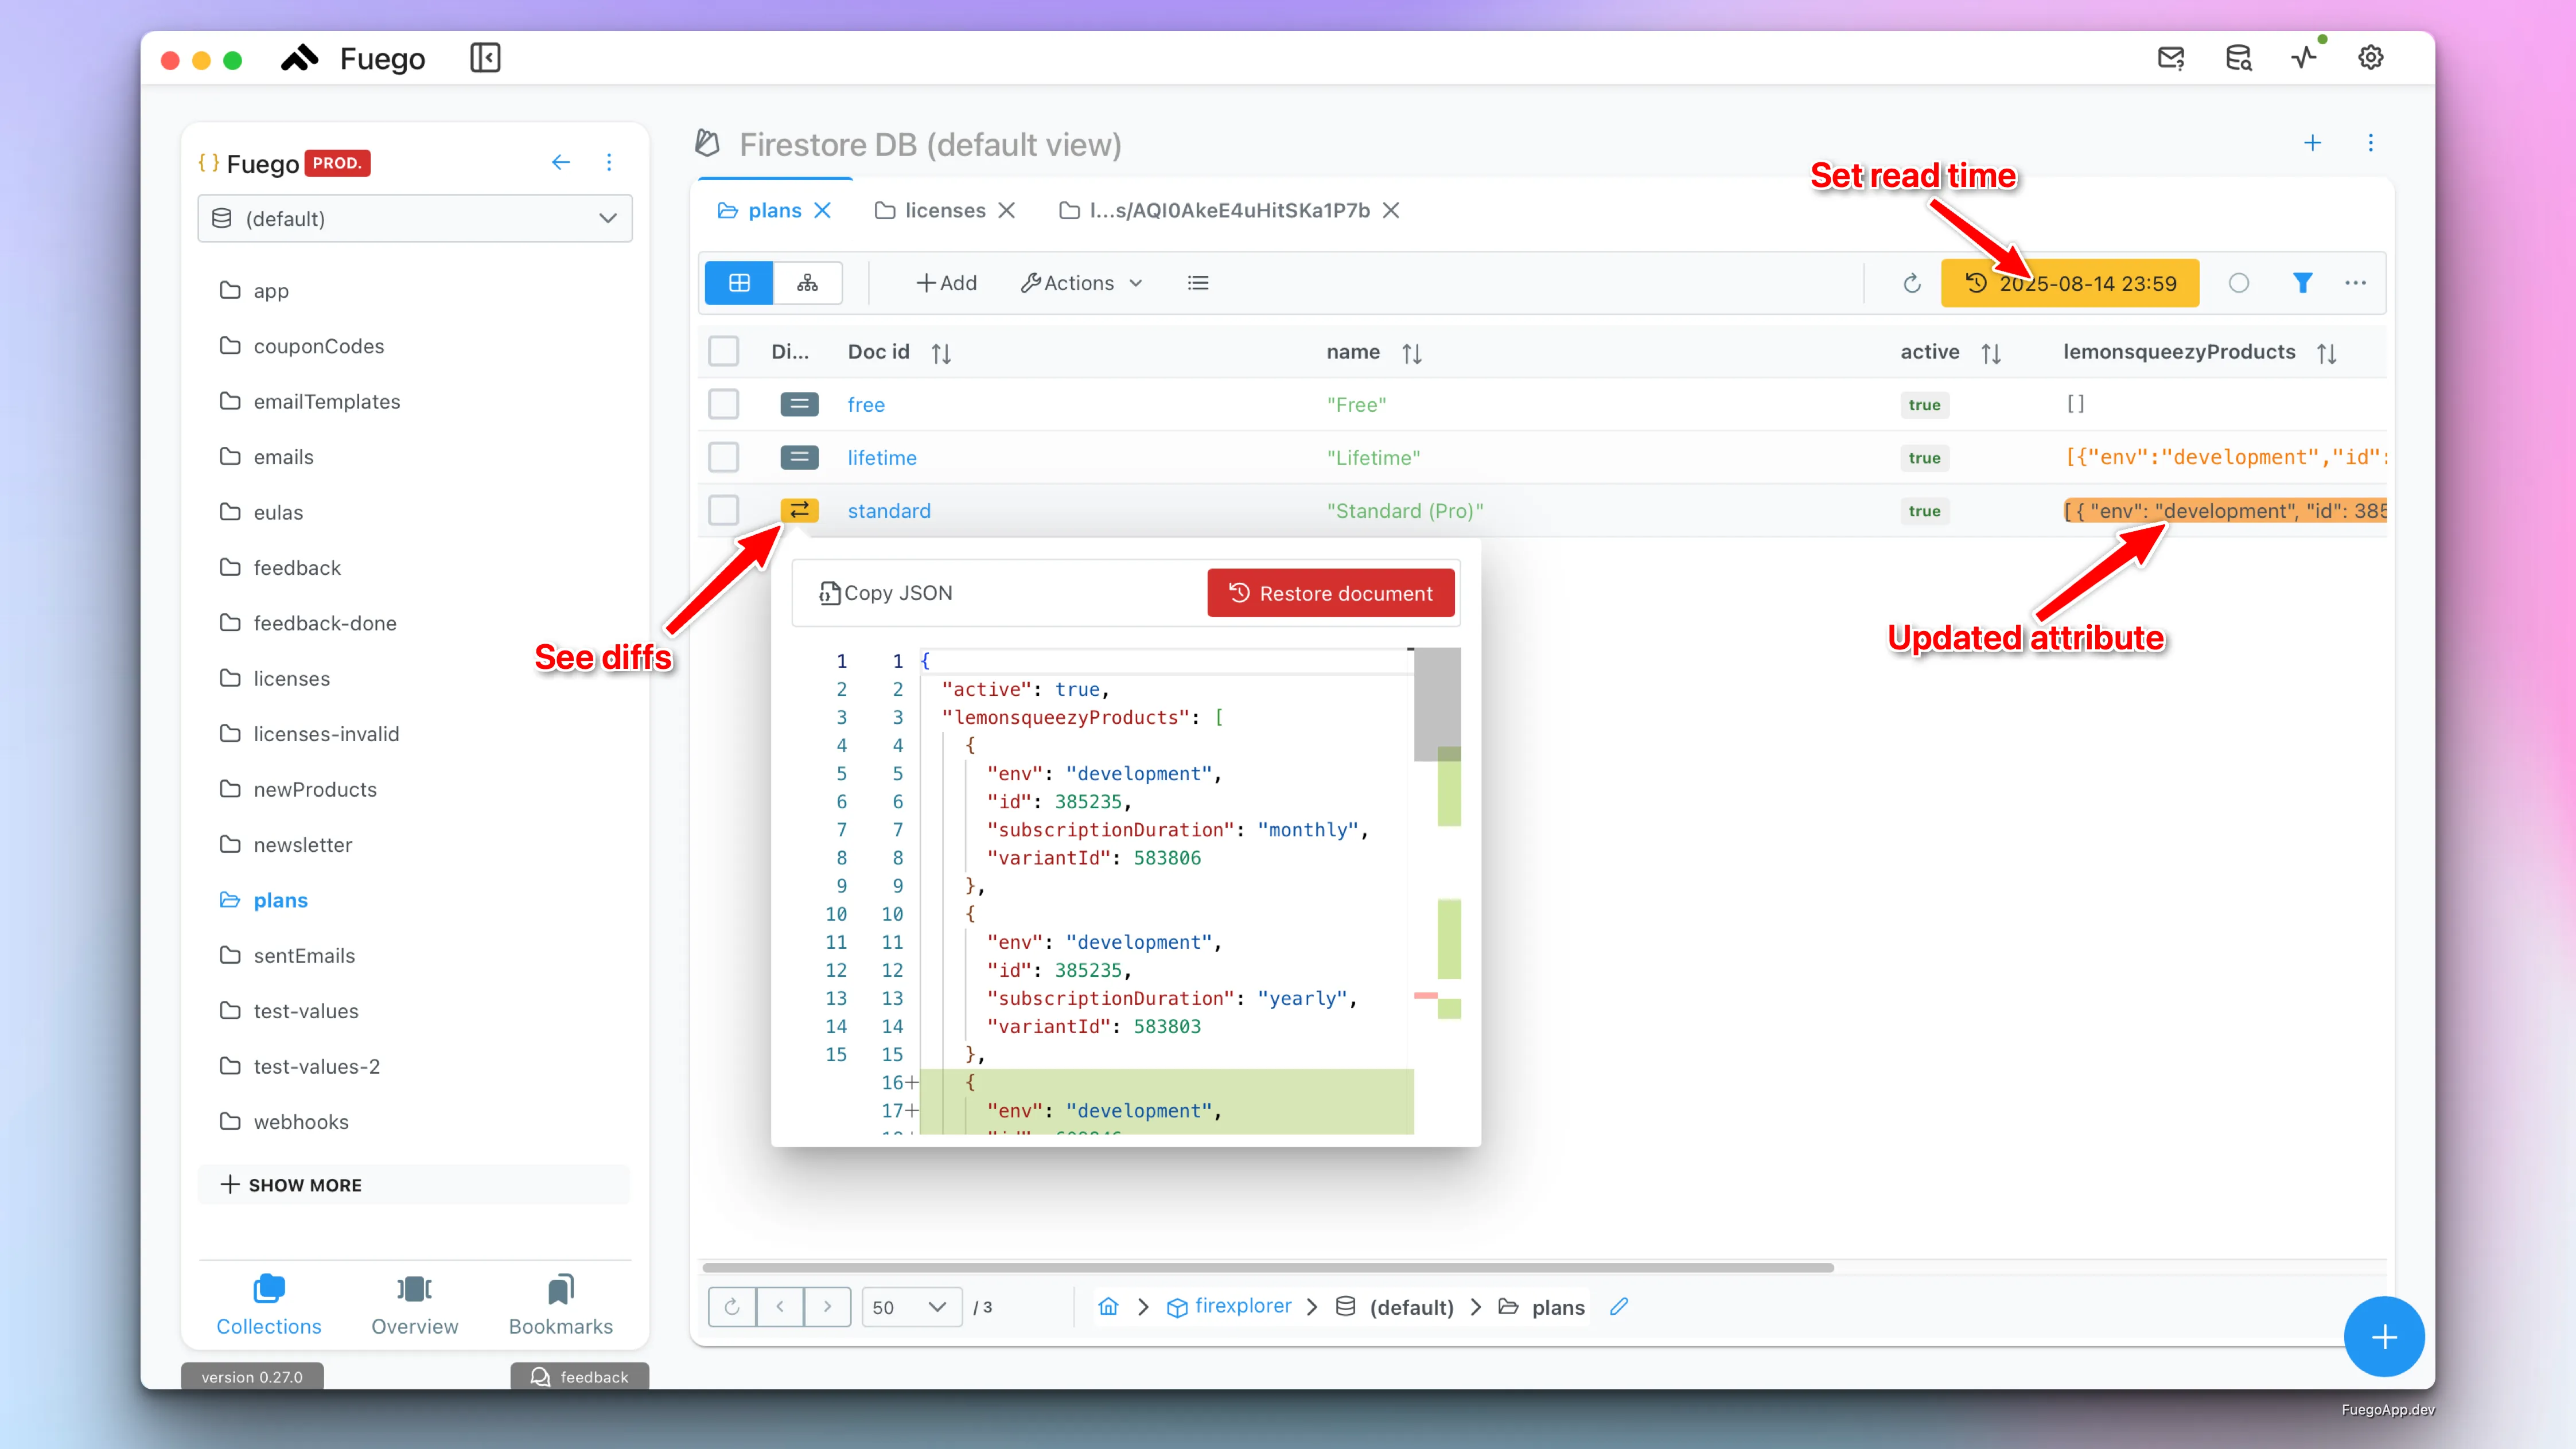2576x1449 pixels.
Task: Open the activity monitor icon in title bar
Action: pyautogui.click(x=2304, y=57)
